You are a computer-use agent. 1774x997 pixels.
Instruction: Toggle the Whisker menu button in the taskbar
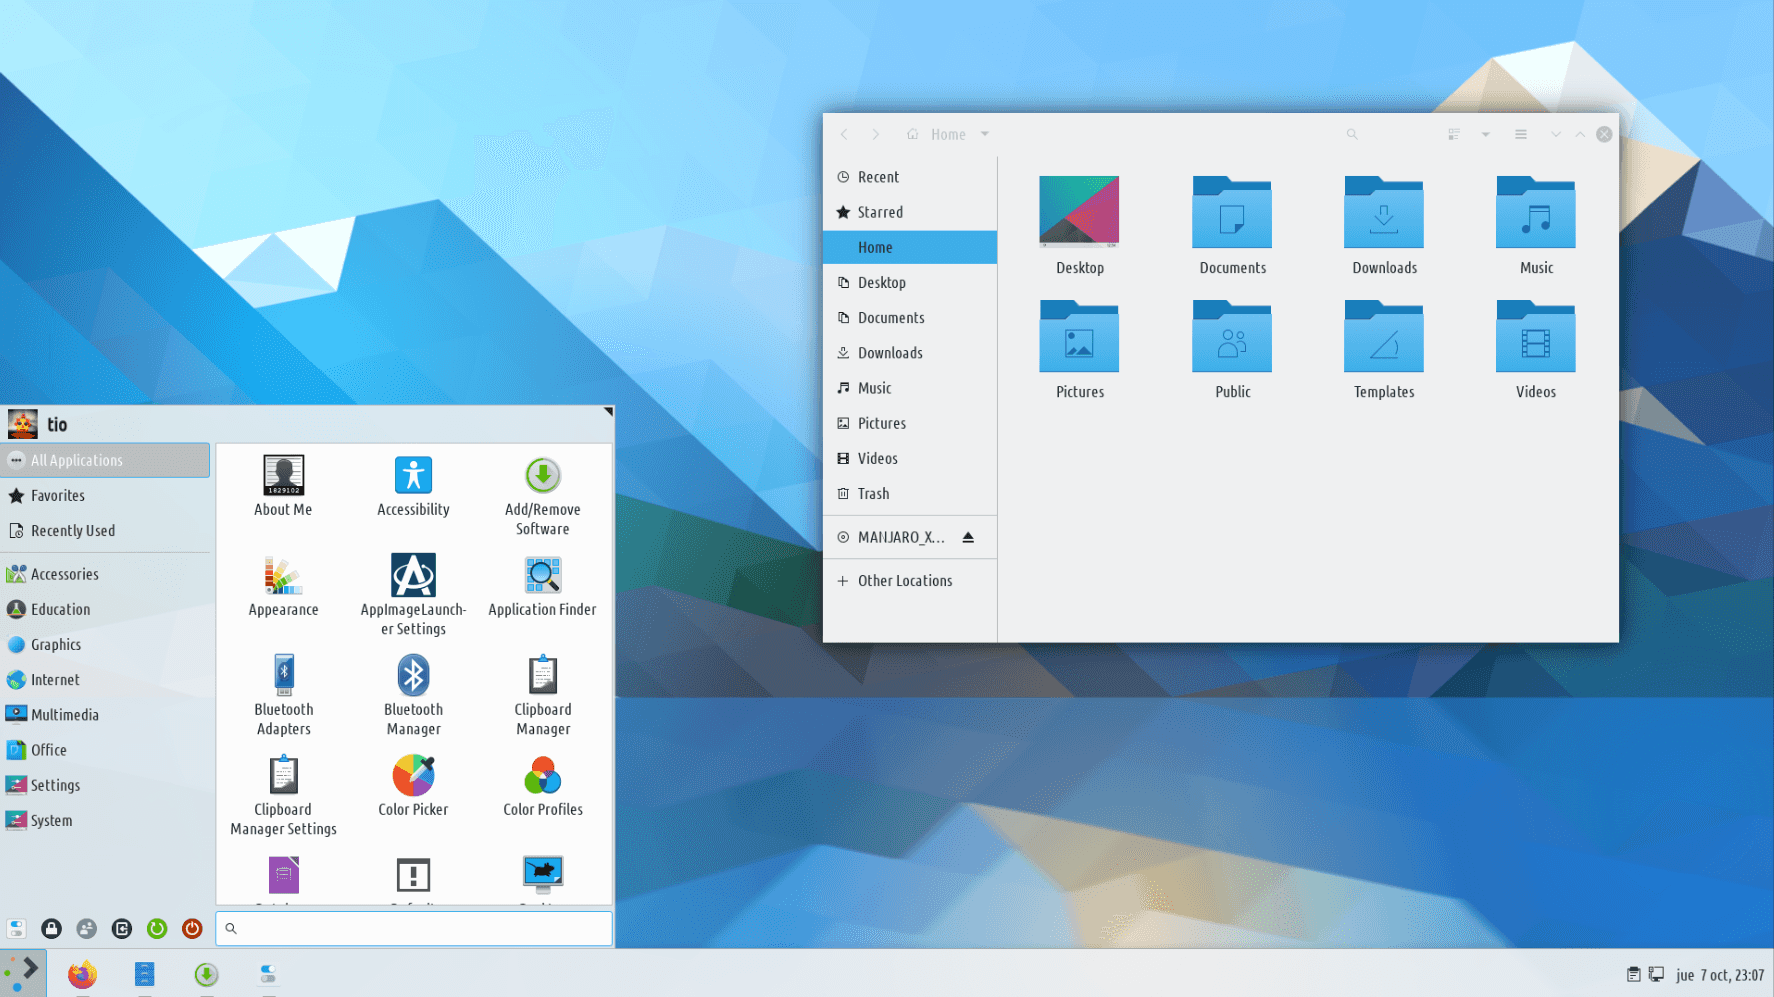point(22,973)
